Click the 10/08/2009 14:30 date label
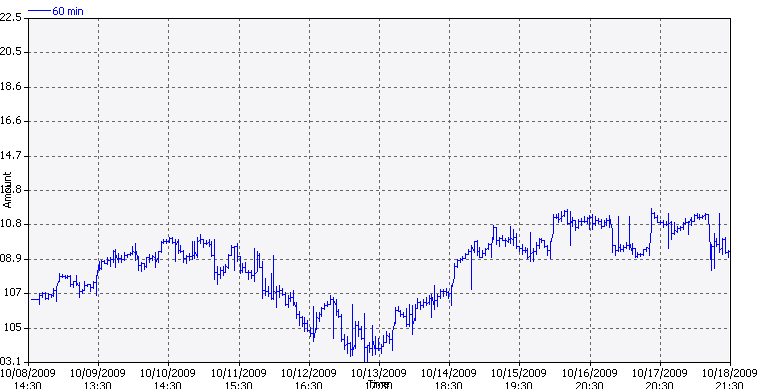761x389 pixels. pyautogui.click(x=28, y=379)
